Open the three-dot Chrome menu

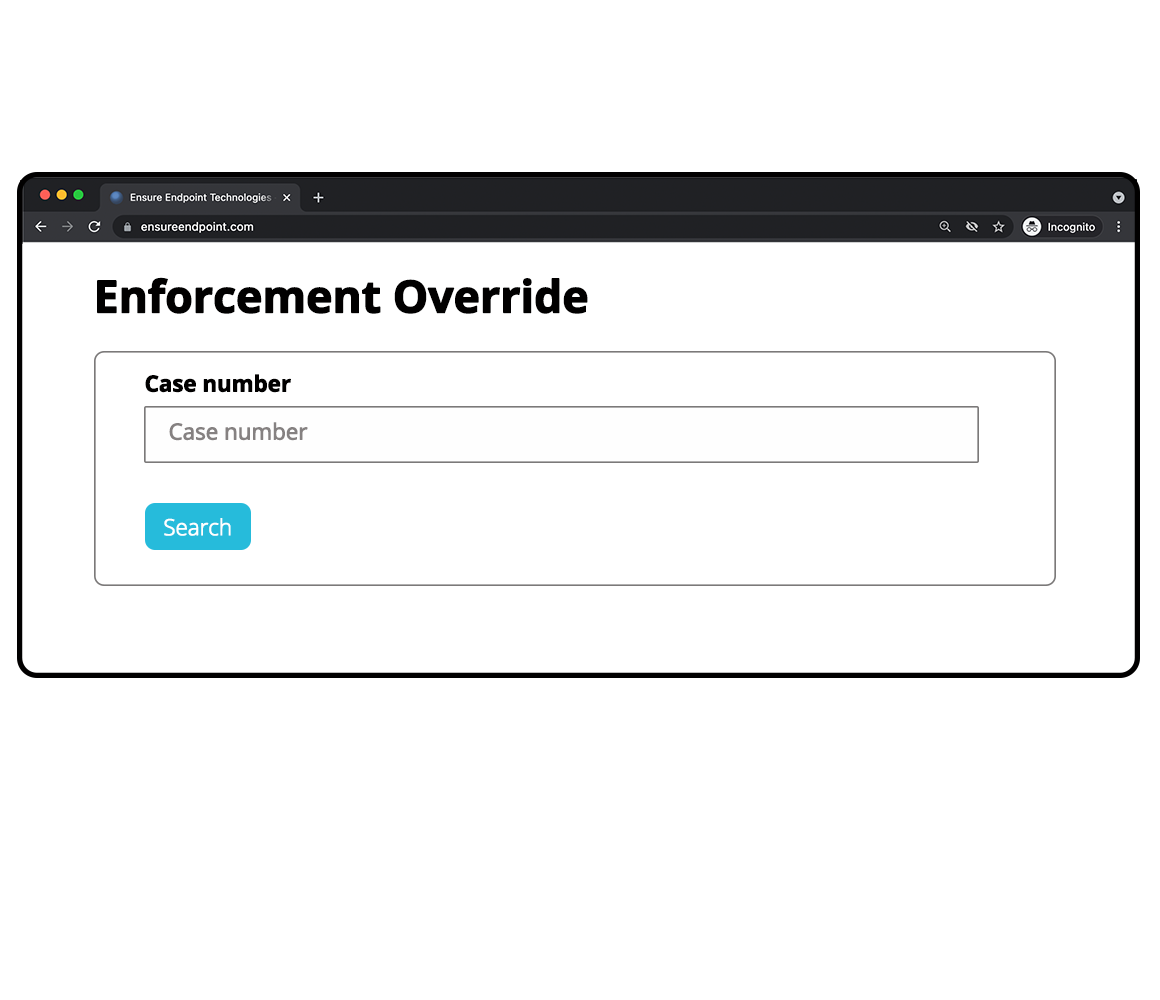point(1119,226)
